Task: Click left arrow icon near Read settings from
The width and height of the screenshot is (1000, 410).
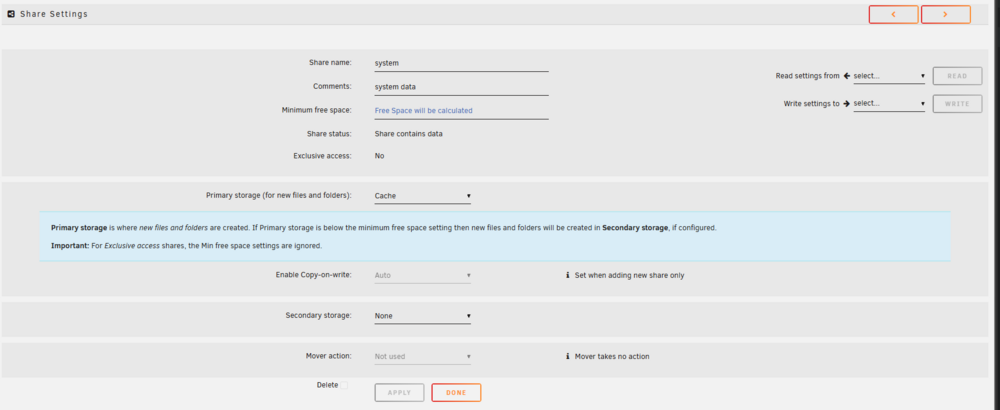Action: point(847,76)
